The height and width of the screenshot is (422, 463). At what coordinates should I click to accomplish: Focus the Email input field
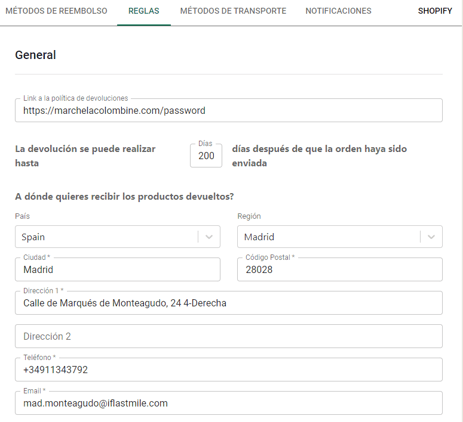[x=229, y=403]
